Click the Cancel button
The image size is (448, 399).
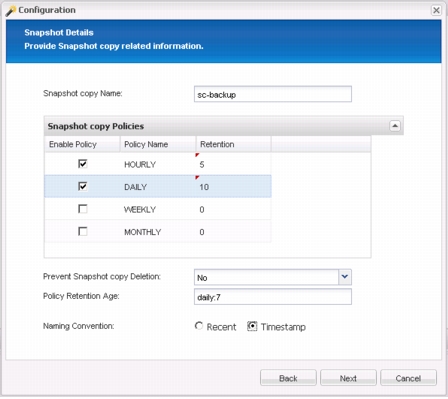click(x=408, y=378)
